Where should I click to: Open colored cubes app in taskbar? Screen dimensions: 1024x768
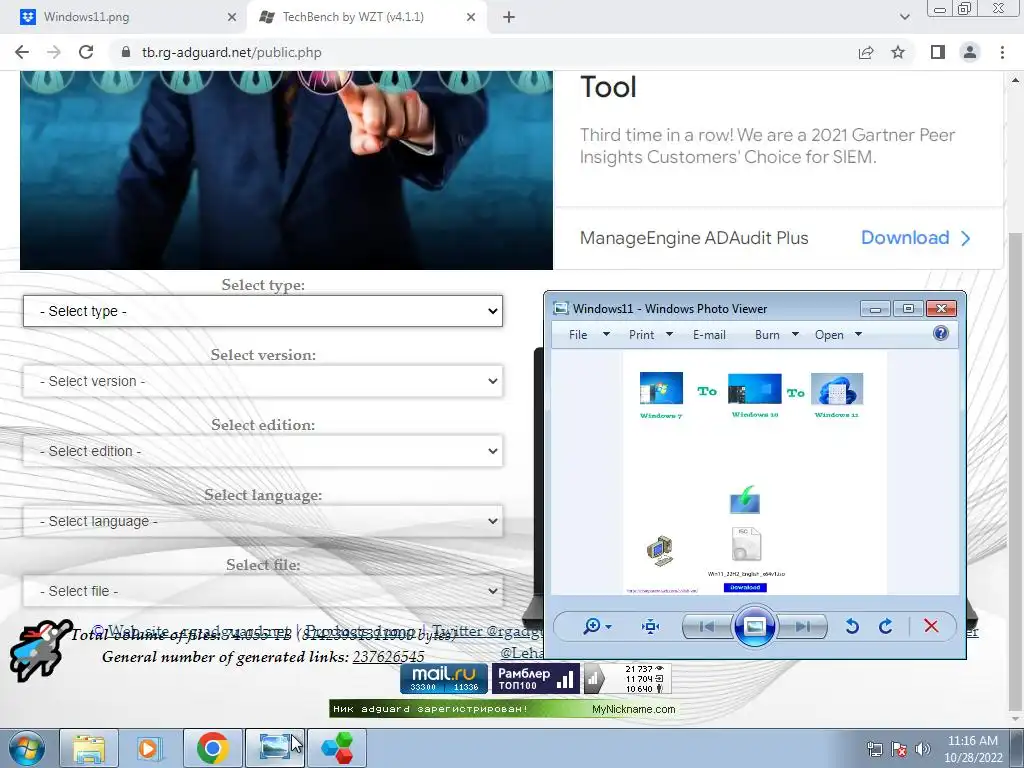337,748
